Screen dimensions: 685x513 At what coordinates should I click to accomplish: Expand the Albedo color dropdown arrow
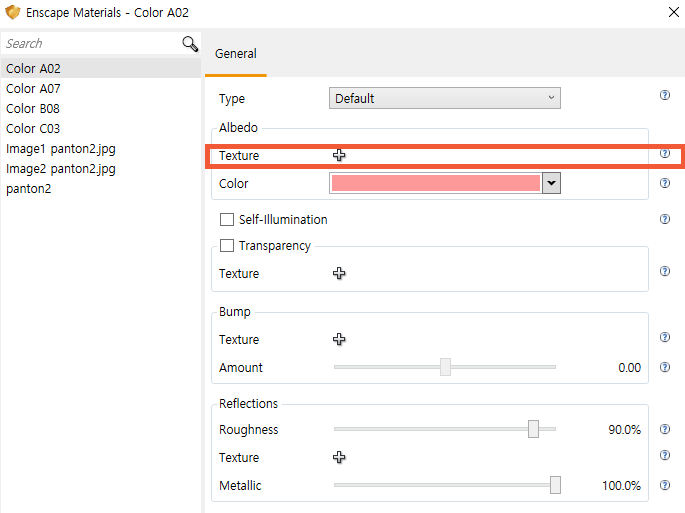tap(550, 183)
